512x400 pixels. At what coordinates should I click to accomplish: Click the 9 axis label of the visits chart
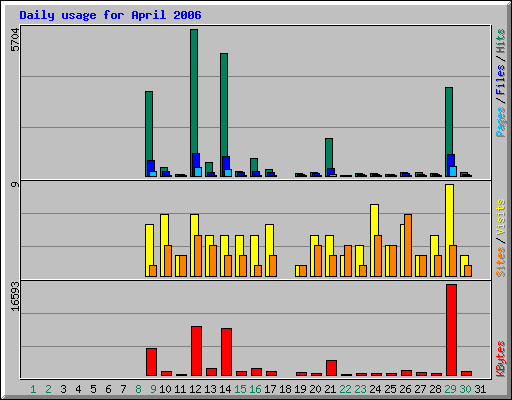click(x=15, y=184)
